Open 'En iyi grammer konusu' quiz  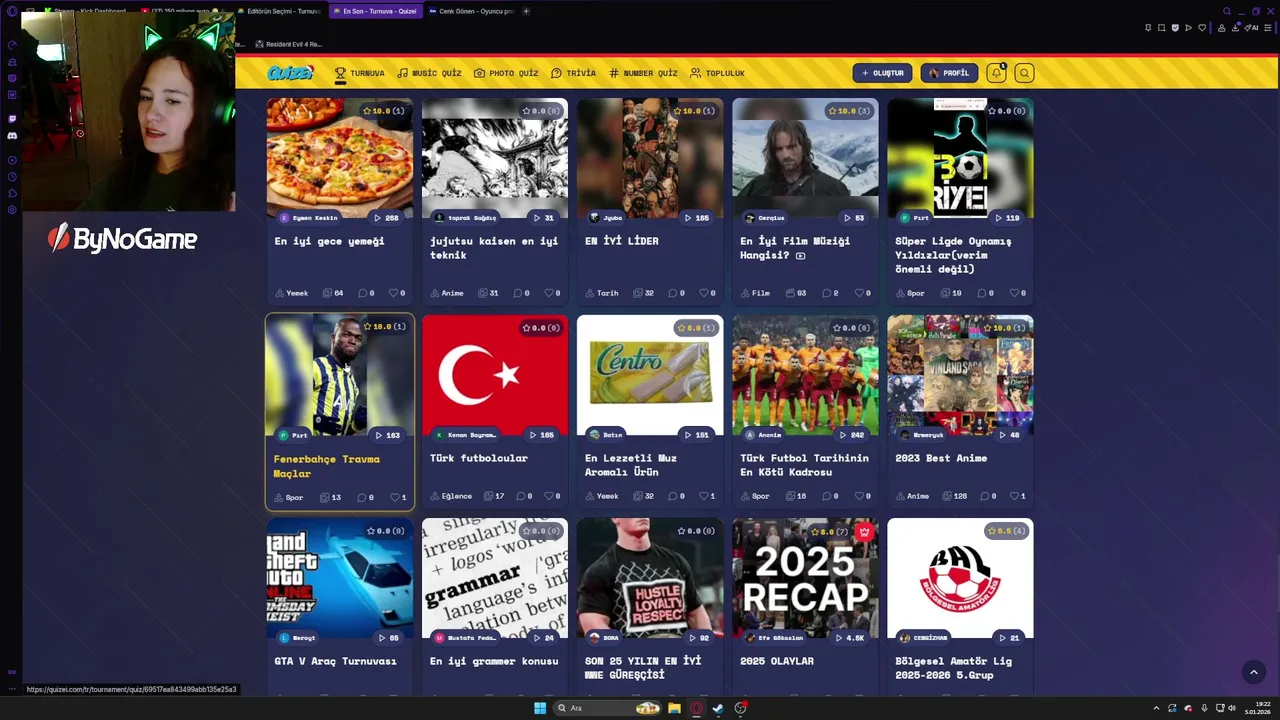tap(494, 661)
